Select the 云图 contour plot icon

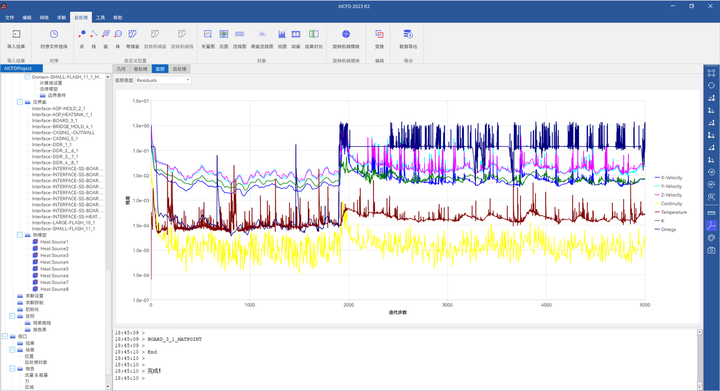pos(224,34)
